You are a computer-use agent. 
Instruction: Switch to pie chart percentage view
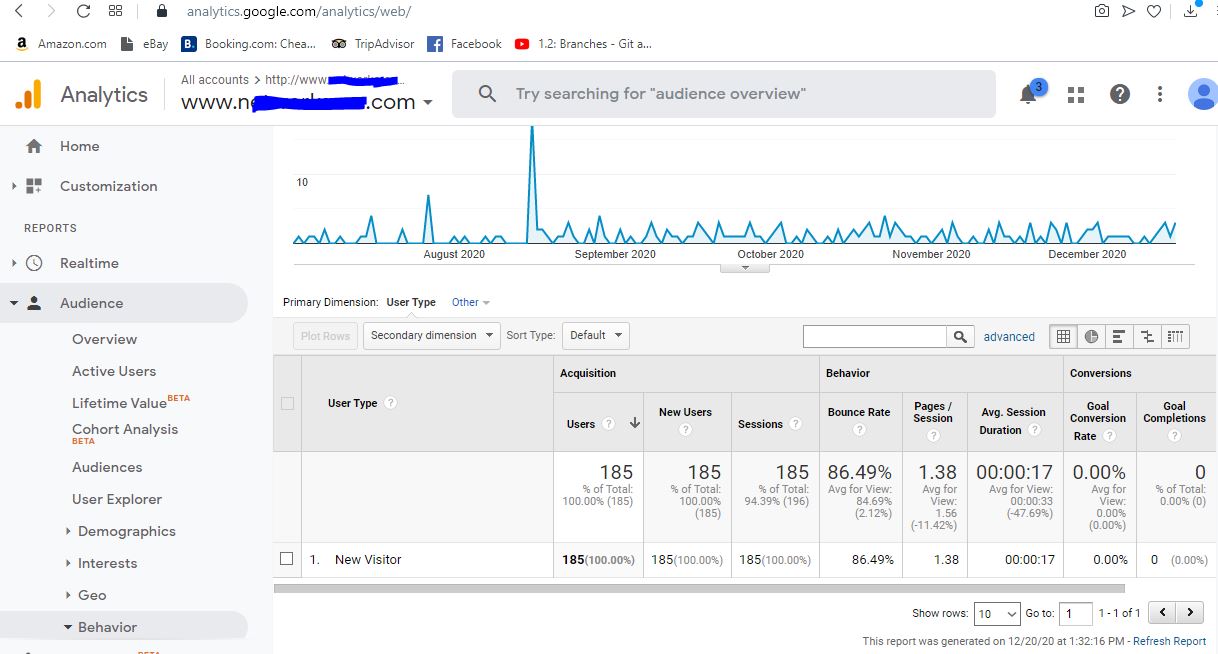(1091, 337)
